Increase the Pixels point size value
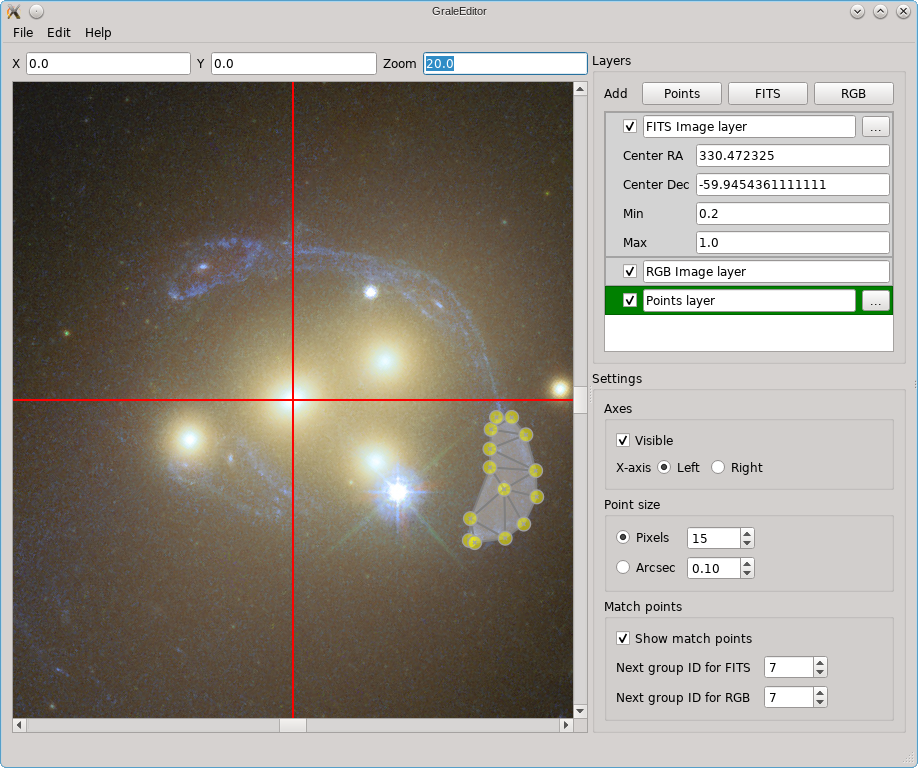The height and width of the screenshot is (768, 918). pyautogui.click(x=746, y=533)
